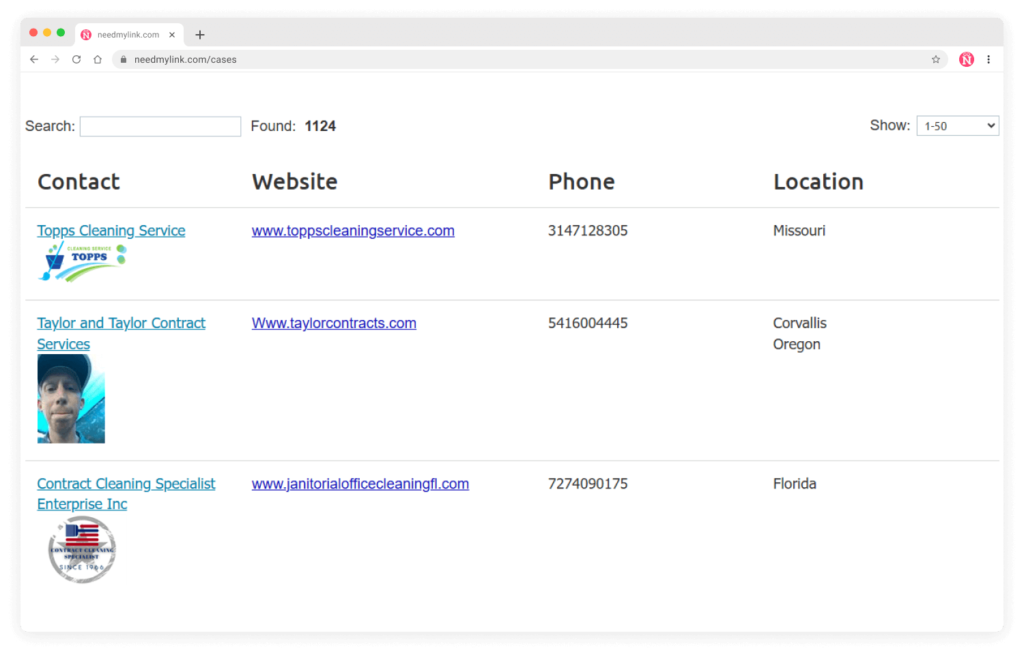Open browser three-dot menu
This screenshot has height=655, width=1024.
[x=988, y=60]
